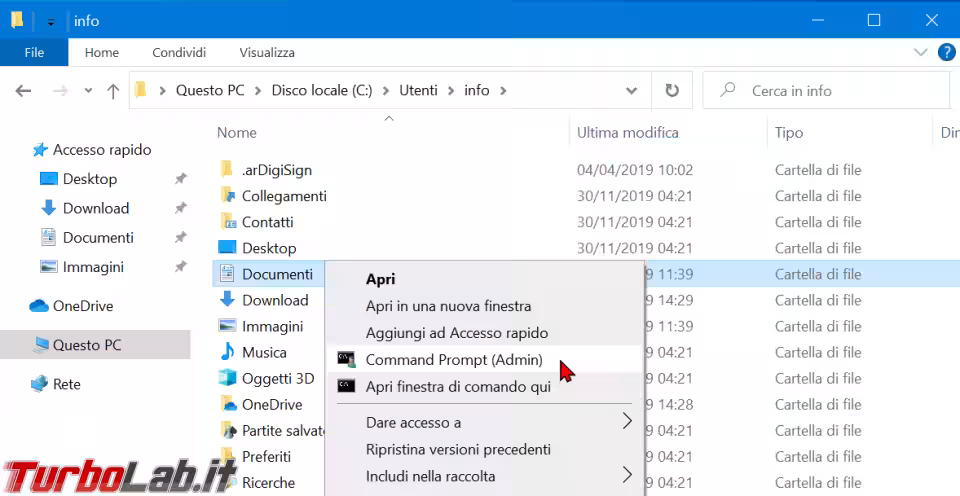Sort by the Tipo column header

[x=789, y=133]
